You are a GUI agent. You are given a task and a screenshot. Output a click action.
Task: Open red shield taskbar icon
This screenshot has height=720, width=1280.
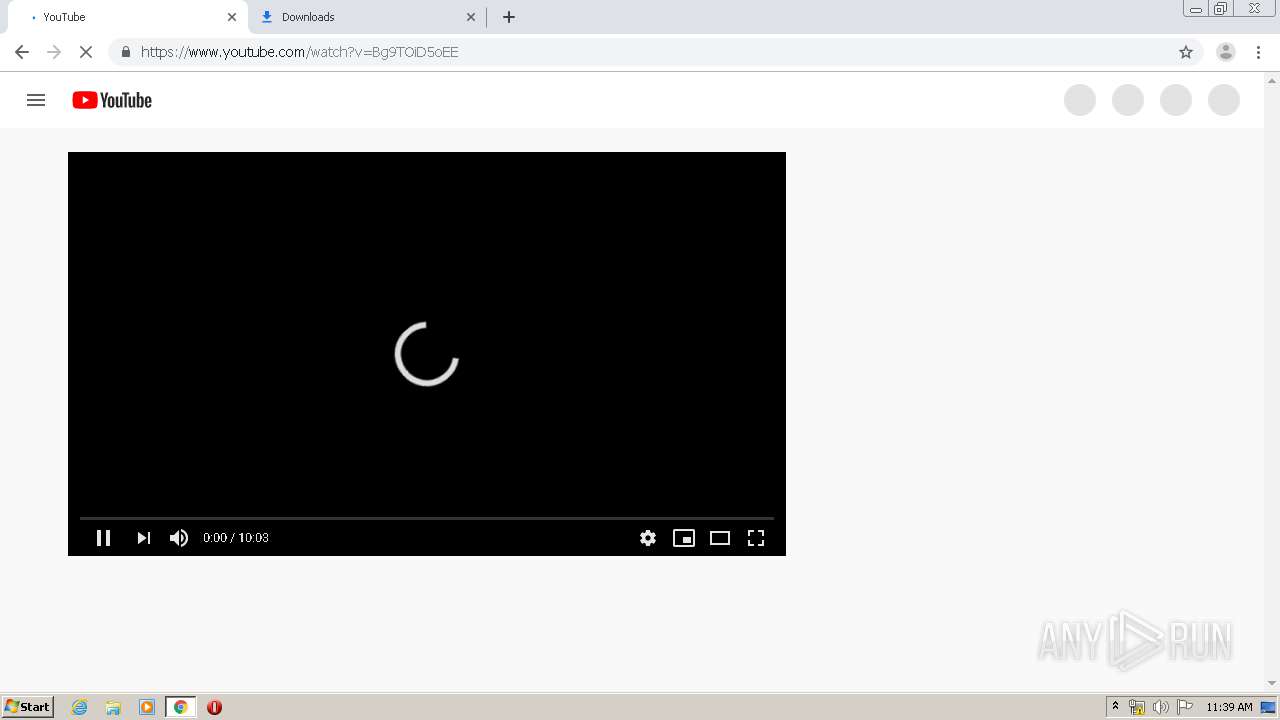click(x=214, y=707)
